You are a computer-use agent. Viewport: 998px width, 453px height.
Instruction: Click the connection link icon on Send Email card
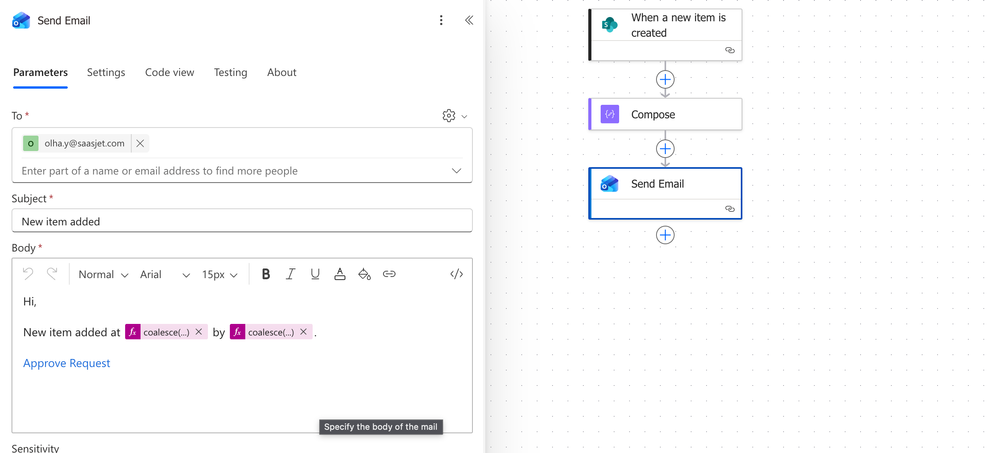730,209
